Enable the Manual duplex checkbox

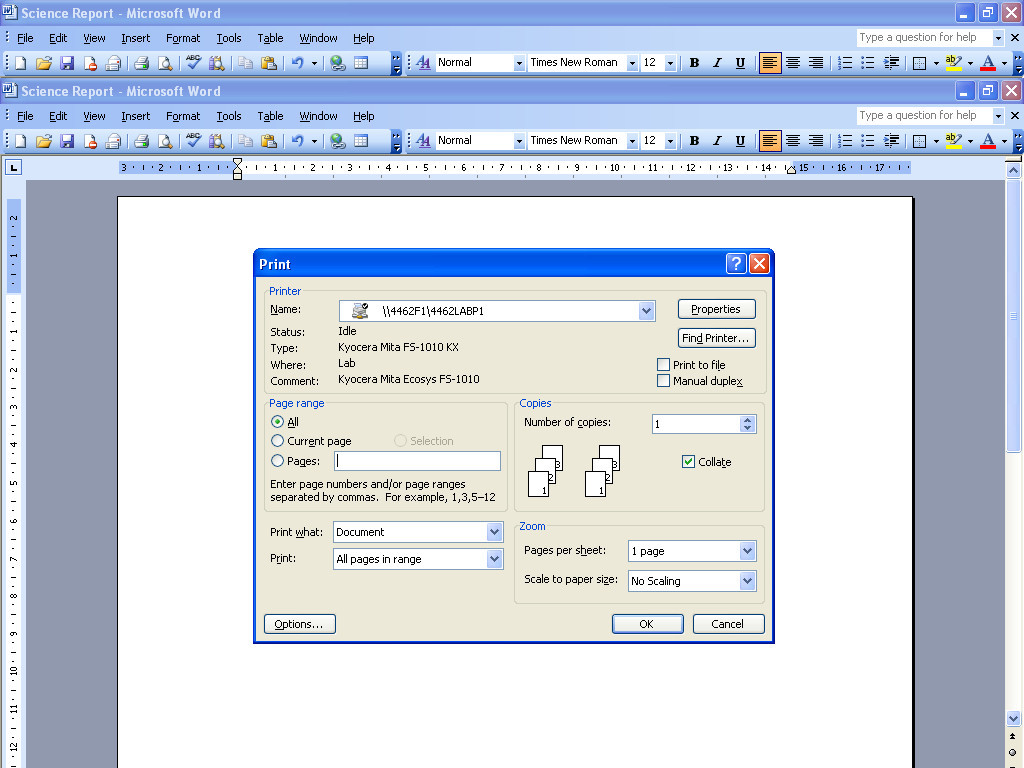click(x=664, y=381)
